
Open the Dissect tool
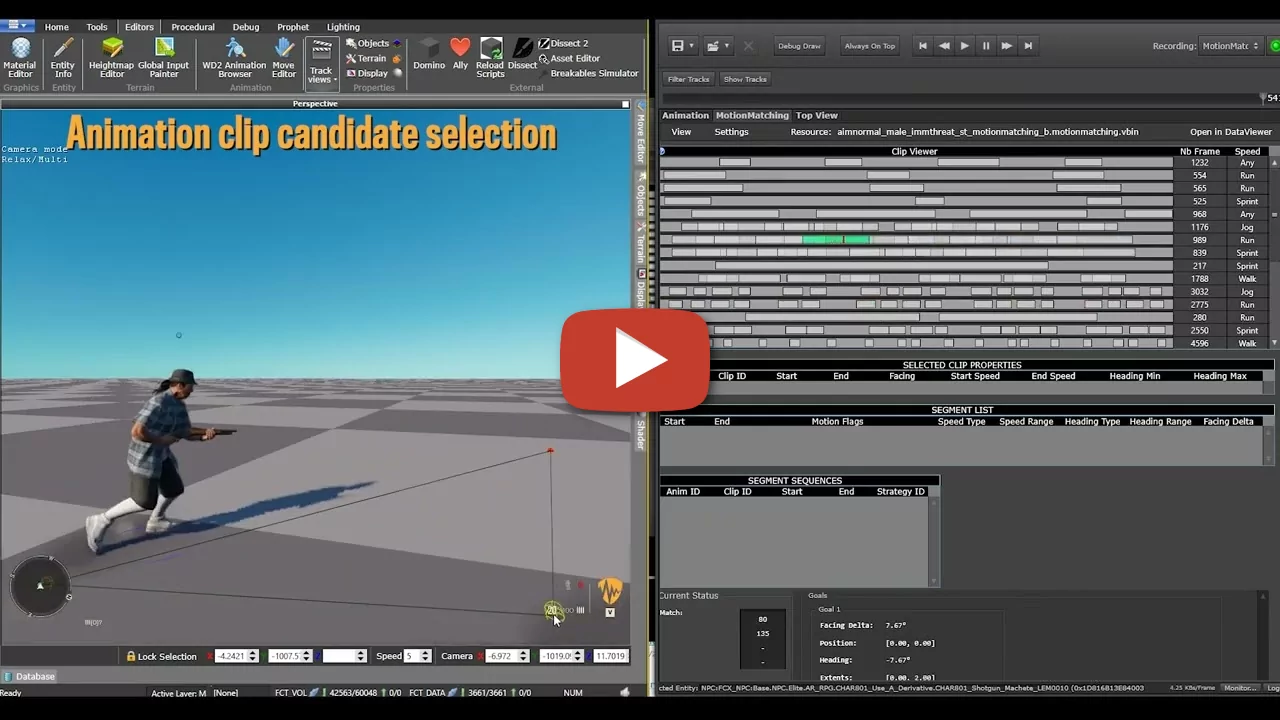522,54
